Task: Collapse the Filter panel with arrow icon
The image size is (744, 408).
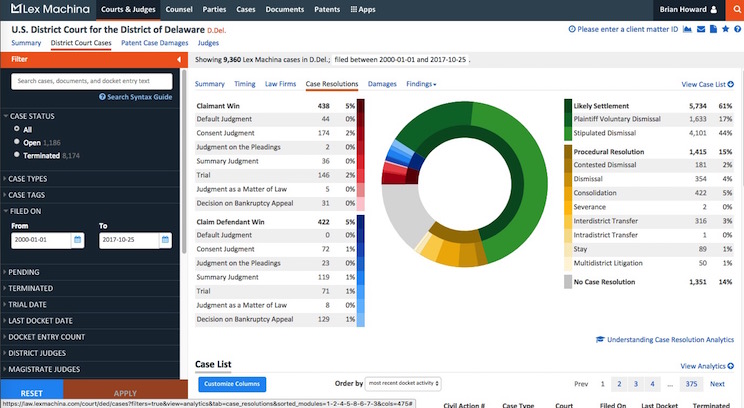Action: [x=178, y=60]
